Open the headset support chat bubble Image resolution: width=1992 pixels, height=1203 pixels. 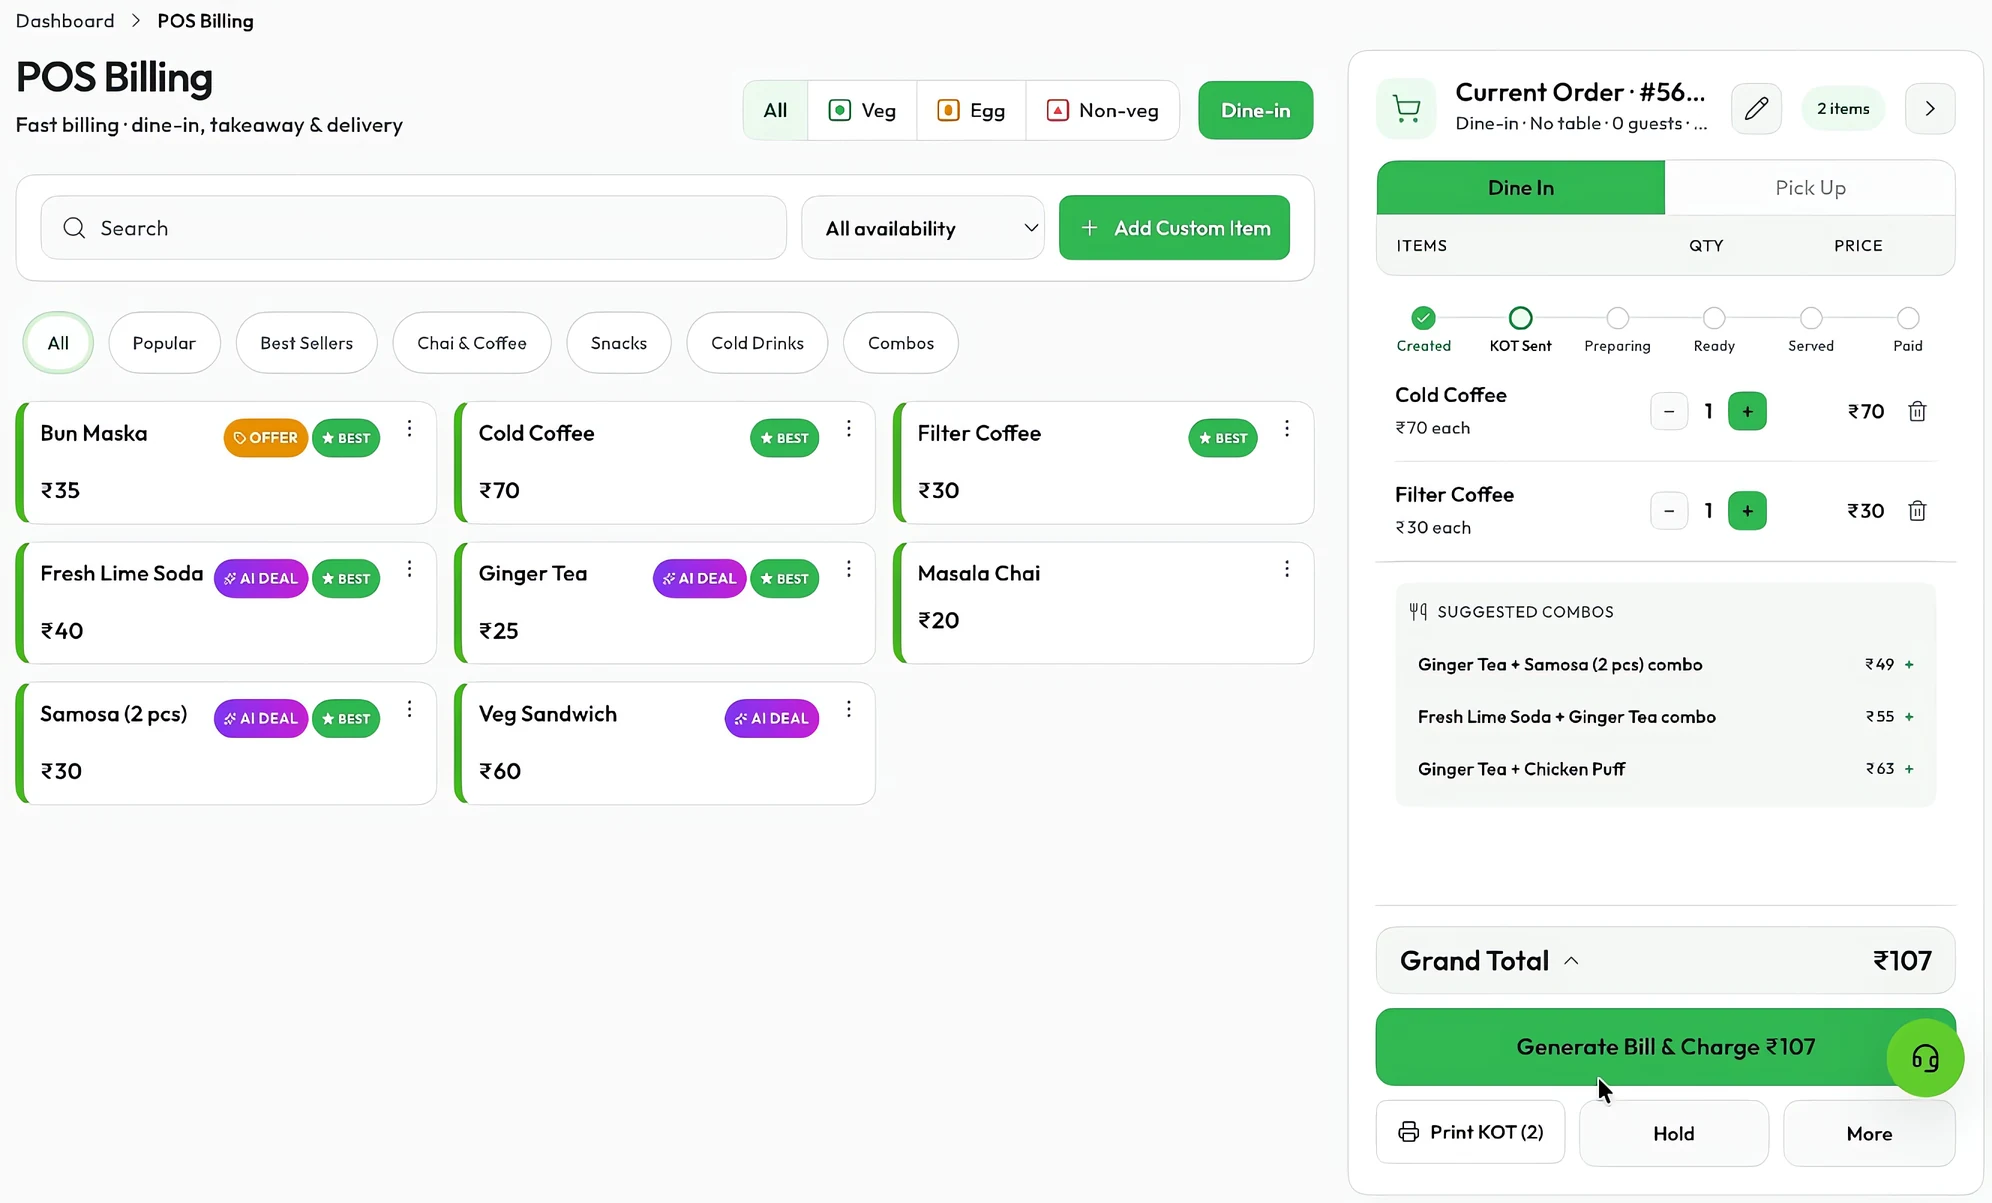[x=1925, y=1058]
